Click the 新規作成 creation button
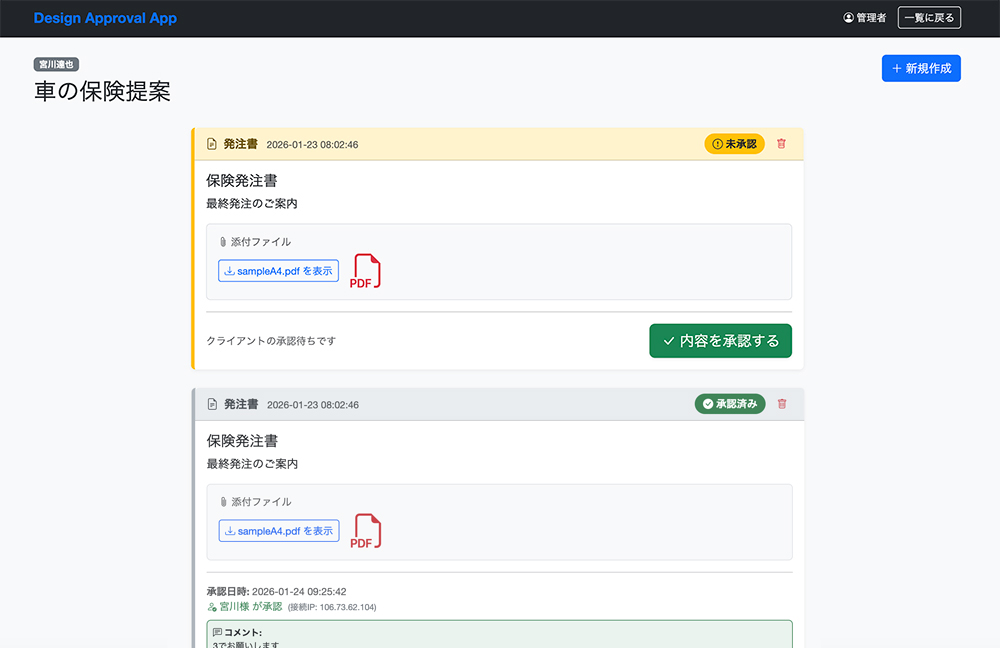Image resolution: width=1000 pixels, height=648 pixels. pos(920,68)
